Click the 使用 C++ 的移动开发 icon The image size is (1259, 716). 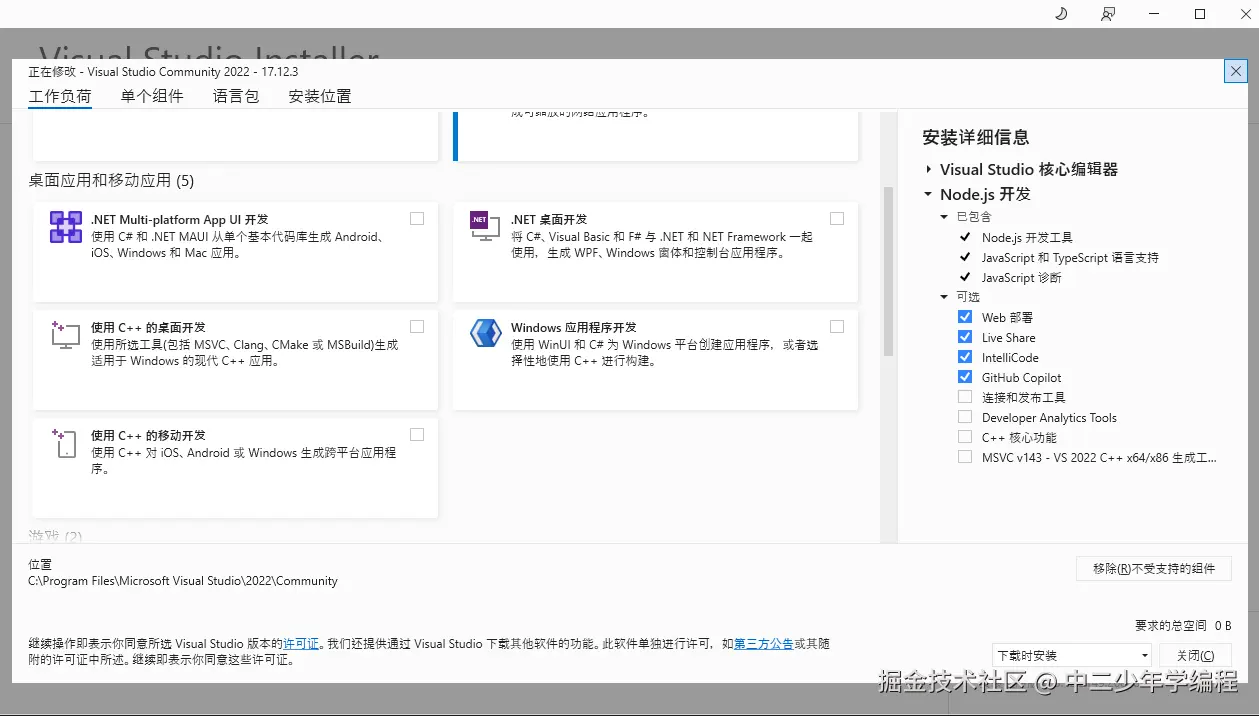tap(65, 443)
